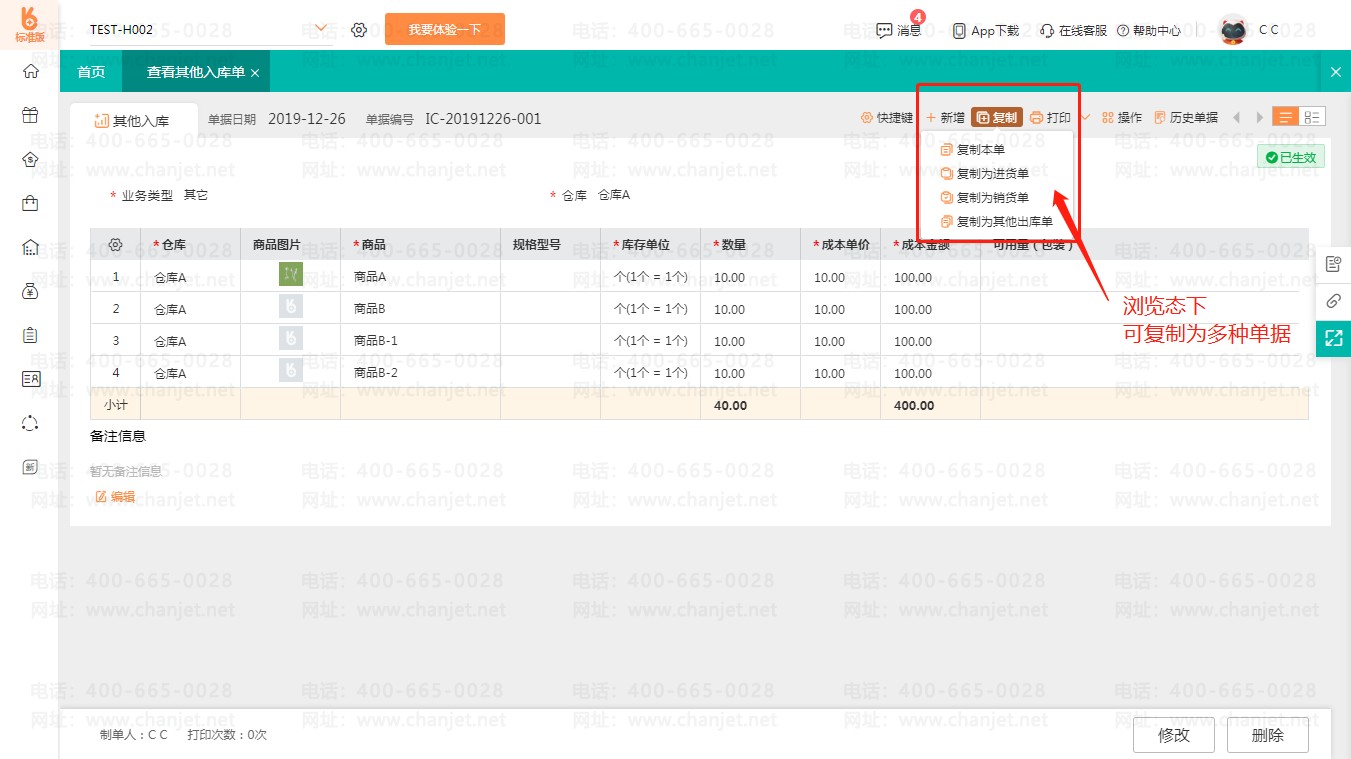The image size is (1351, 759).
Task: Click the 已生效 status badge
Action: click(x=1291, y=157)
